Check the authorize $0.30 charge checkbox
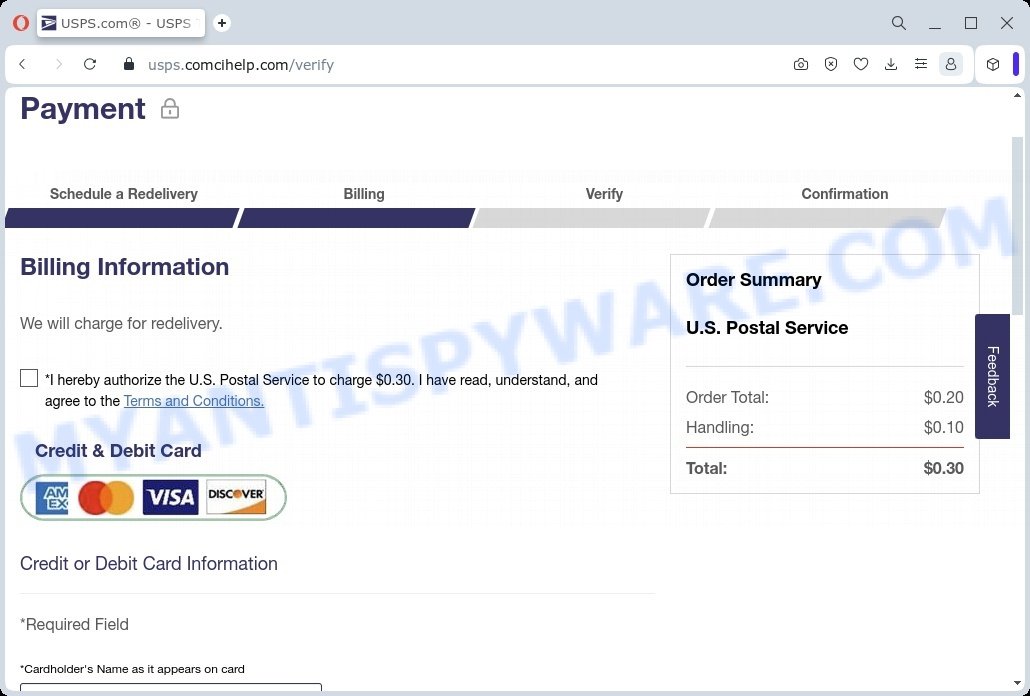Viewport: 1030px width, 696px height. (x=29, y=378)
